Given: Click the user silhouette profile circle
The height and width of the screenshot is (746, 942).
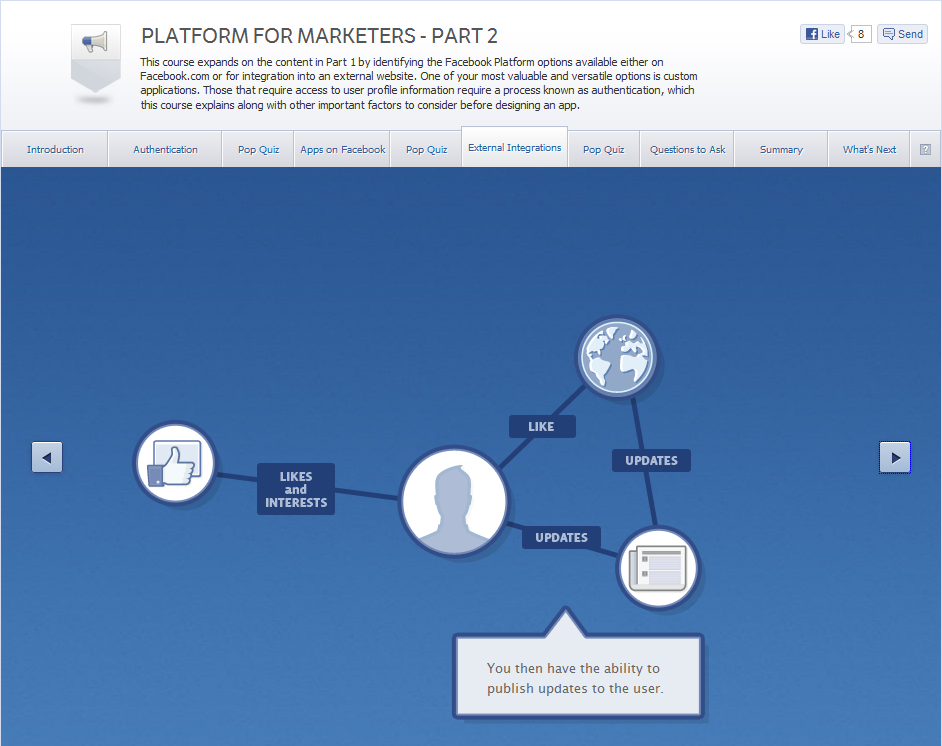Looking at the screenshot, I should [454, 500].
